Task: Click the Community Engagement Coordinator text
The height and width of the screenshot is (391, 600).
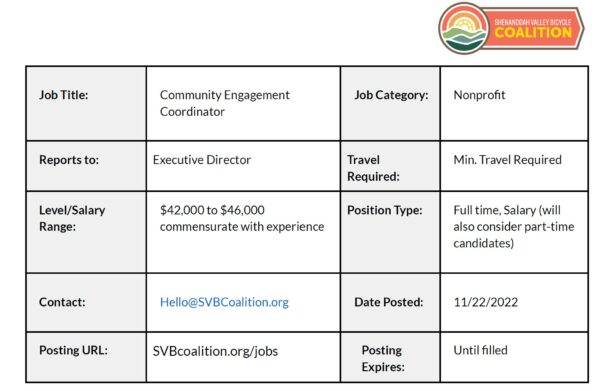Action: (225, 103)
